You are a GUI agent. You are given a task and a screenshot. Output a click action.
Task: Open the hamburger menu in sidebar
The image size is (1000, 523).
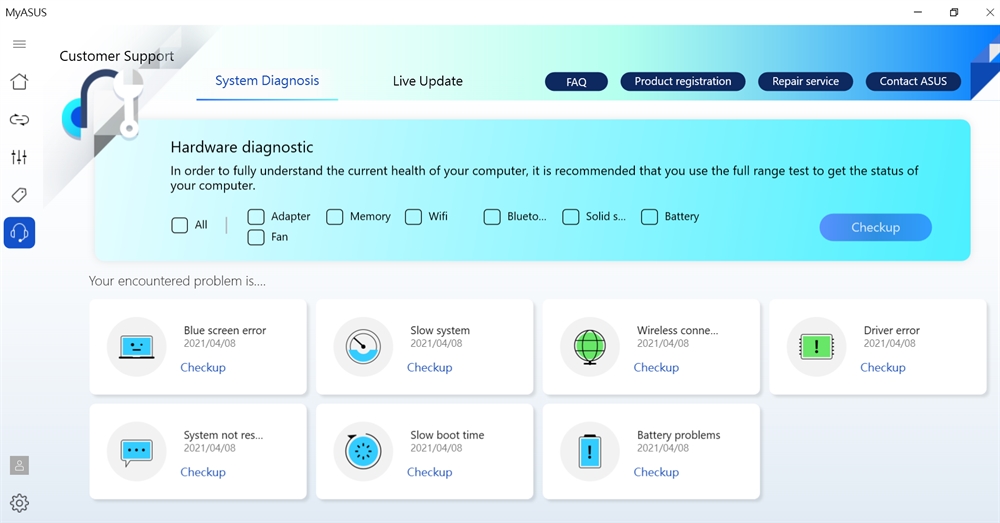click(x=19, y=44)
